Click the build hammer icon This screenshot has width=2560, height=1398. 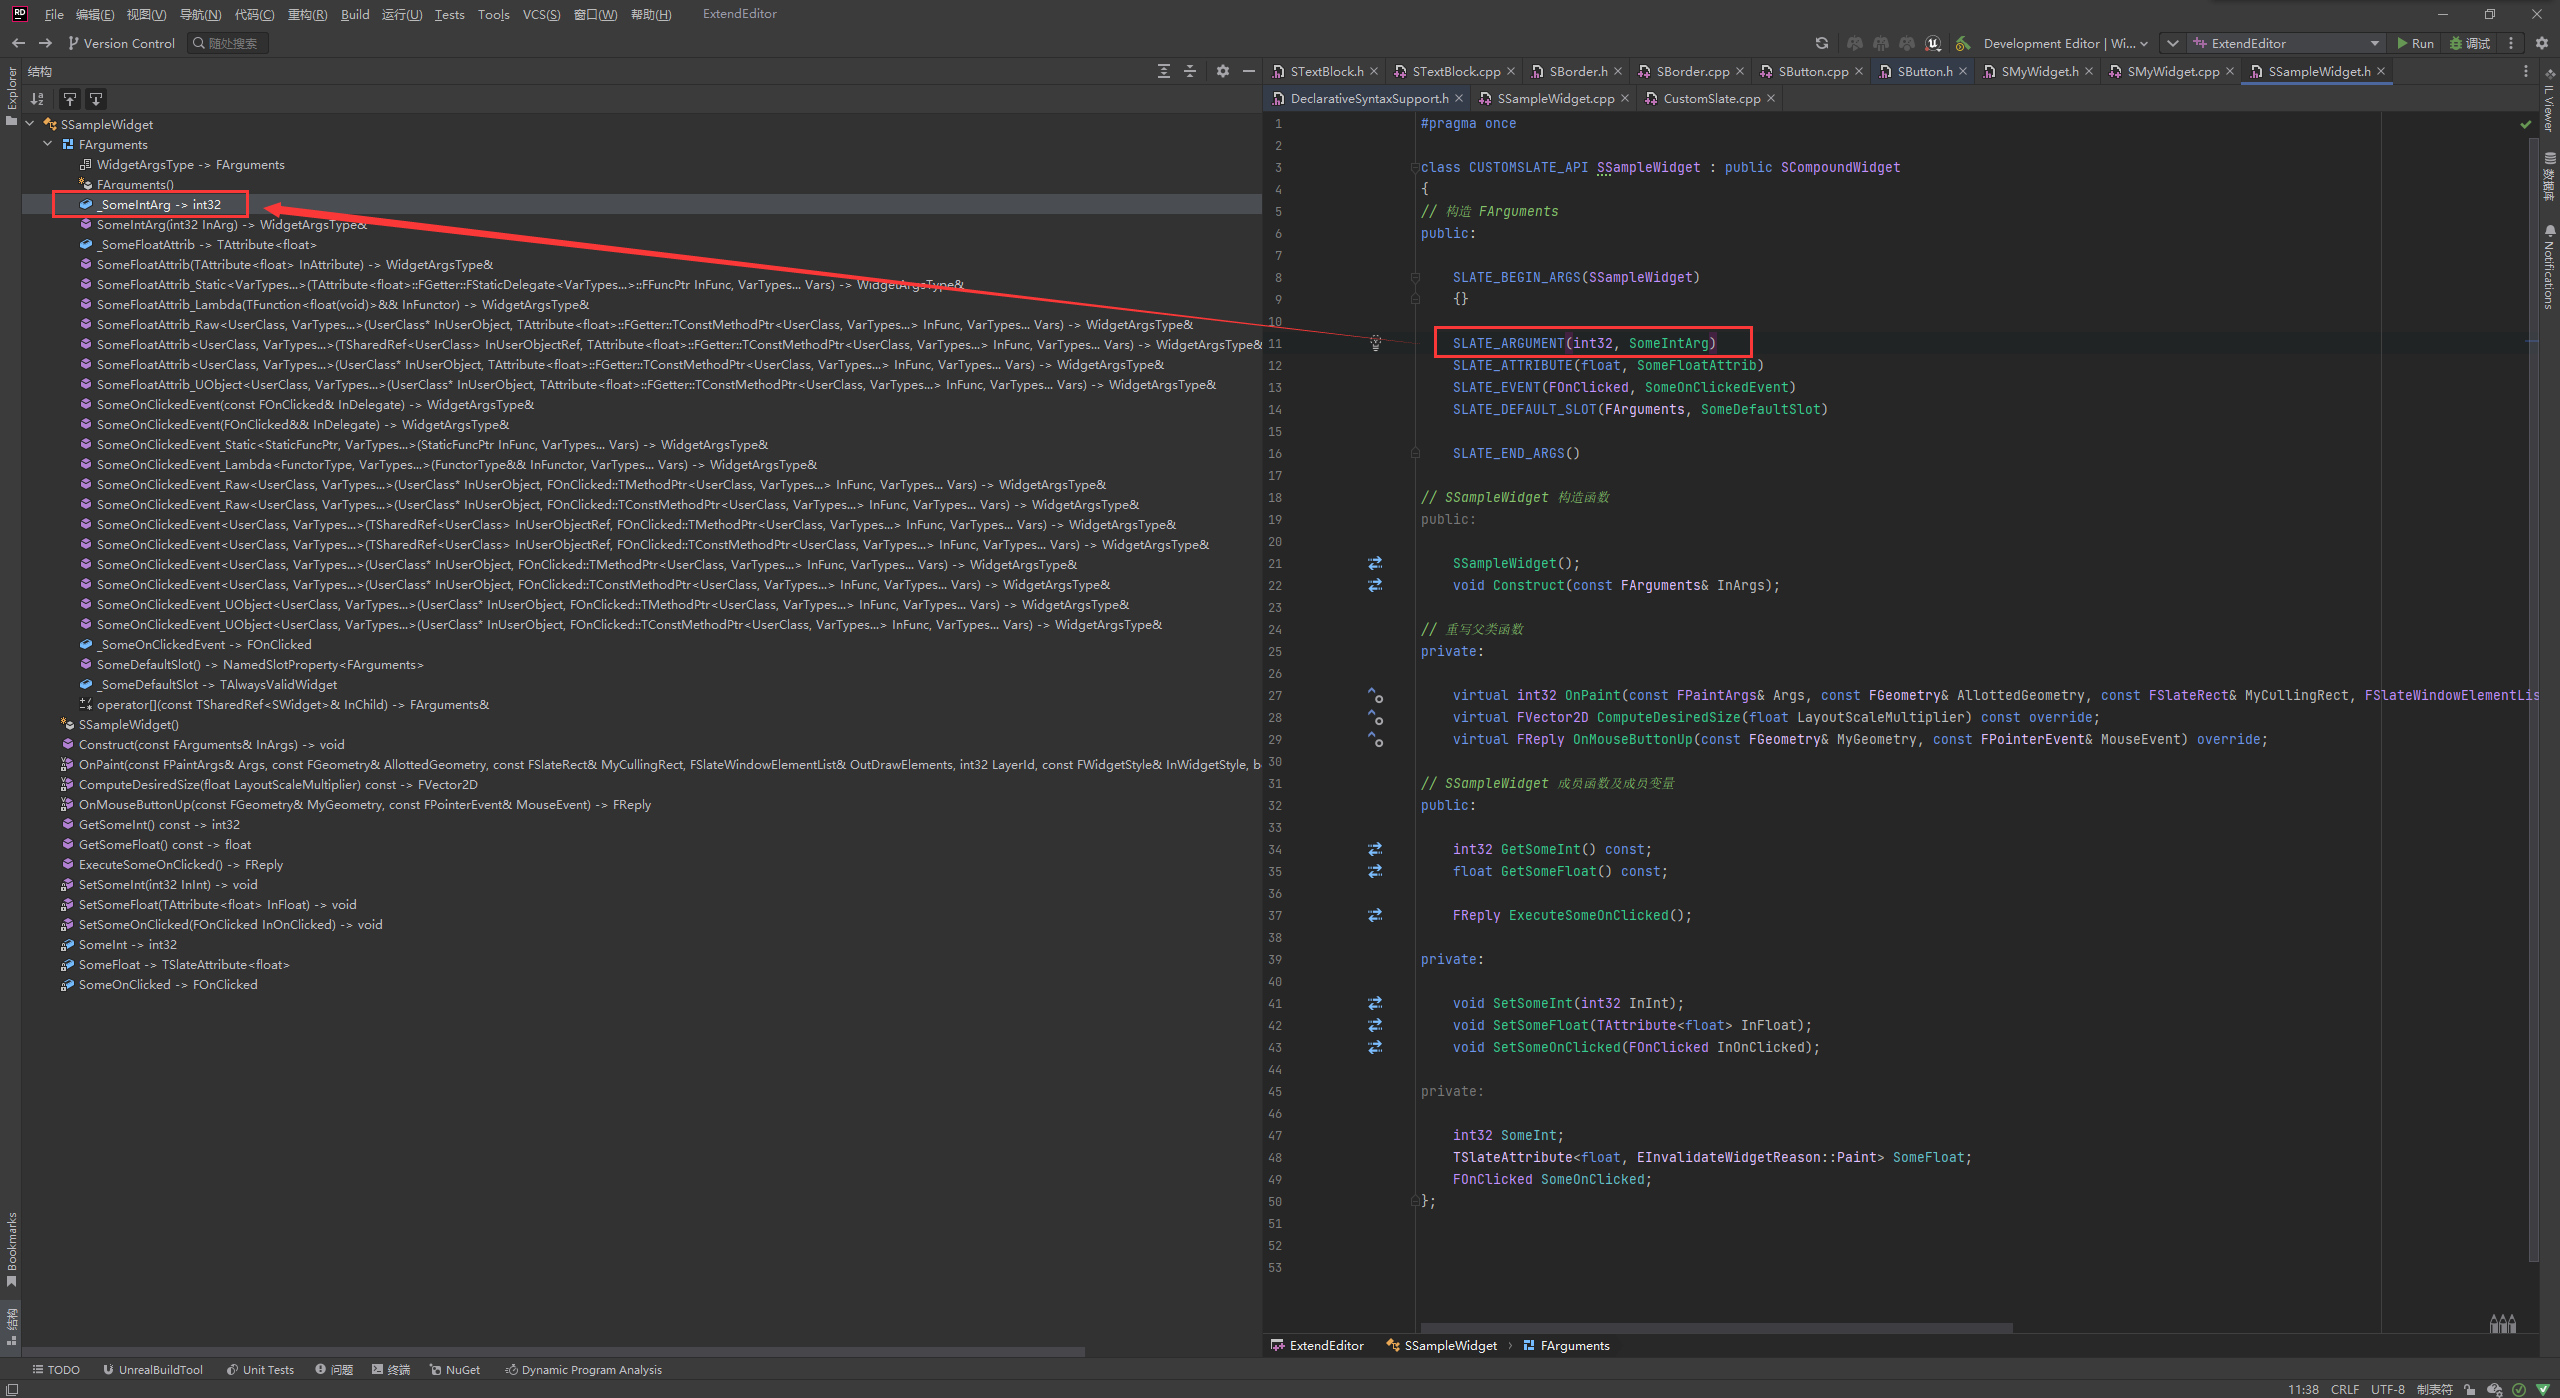click(1962, 43)
